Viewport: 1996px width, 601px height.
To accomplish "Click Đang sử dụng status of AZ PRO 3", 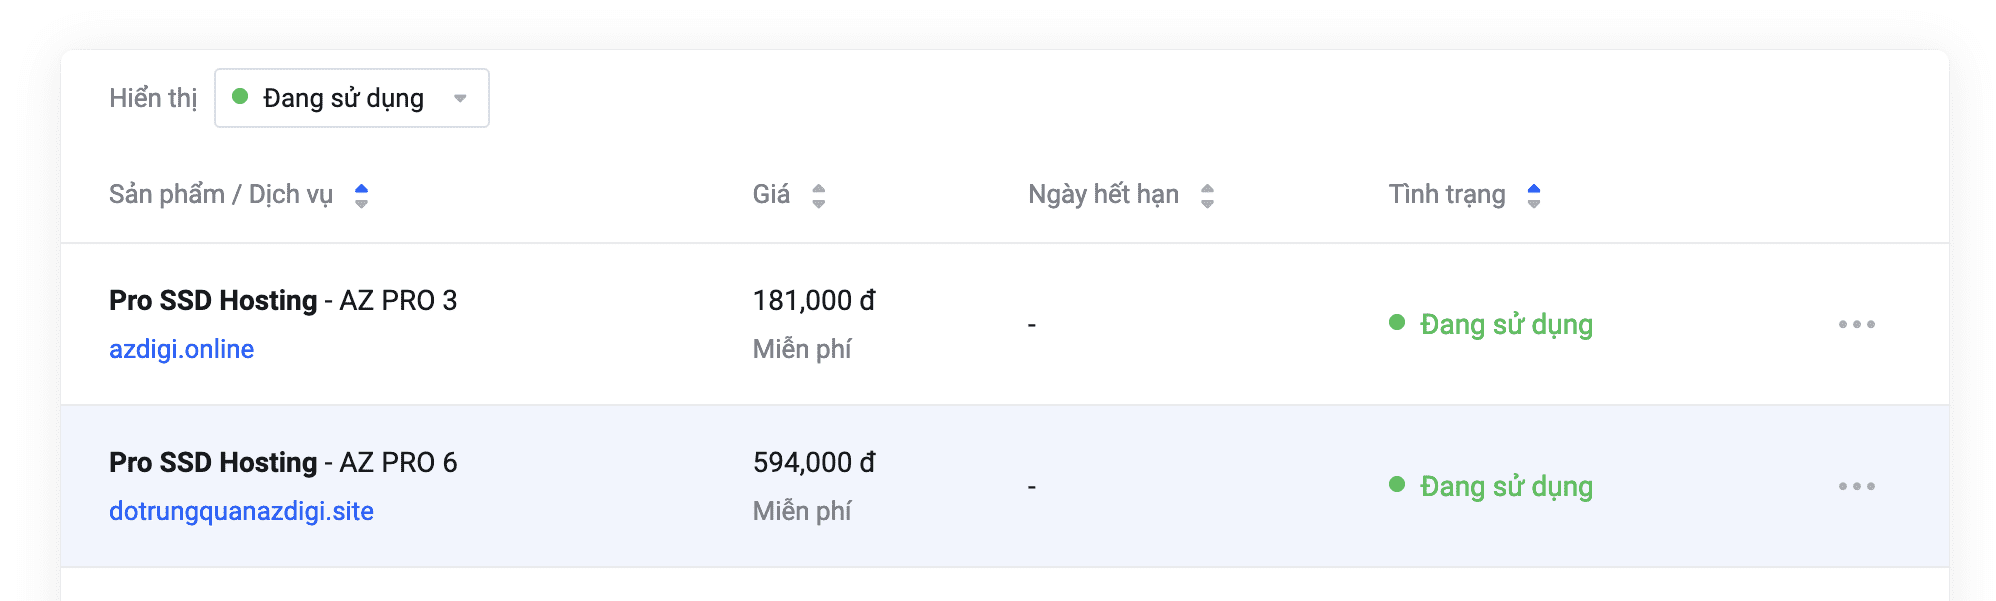I will [1505, 324].
